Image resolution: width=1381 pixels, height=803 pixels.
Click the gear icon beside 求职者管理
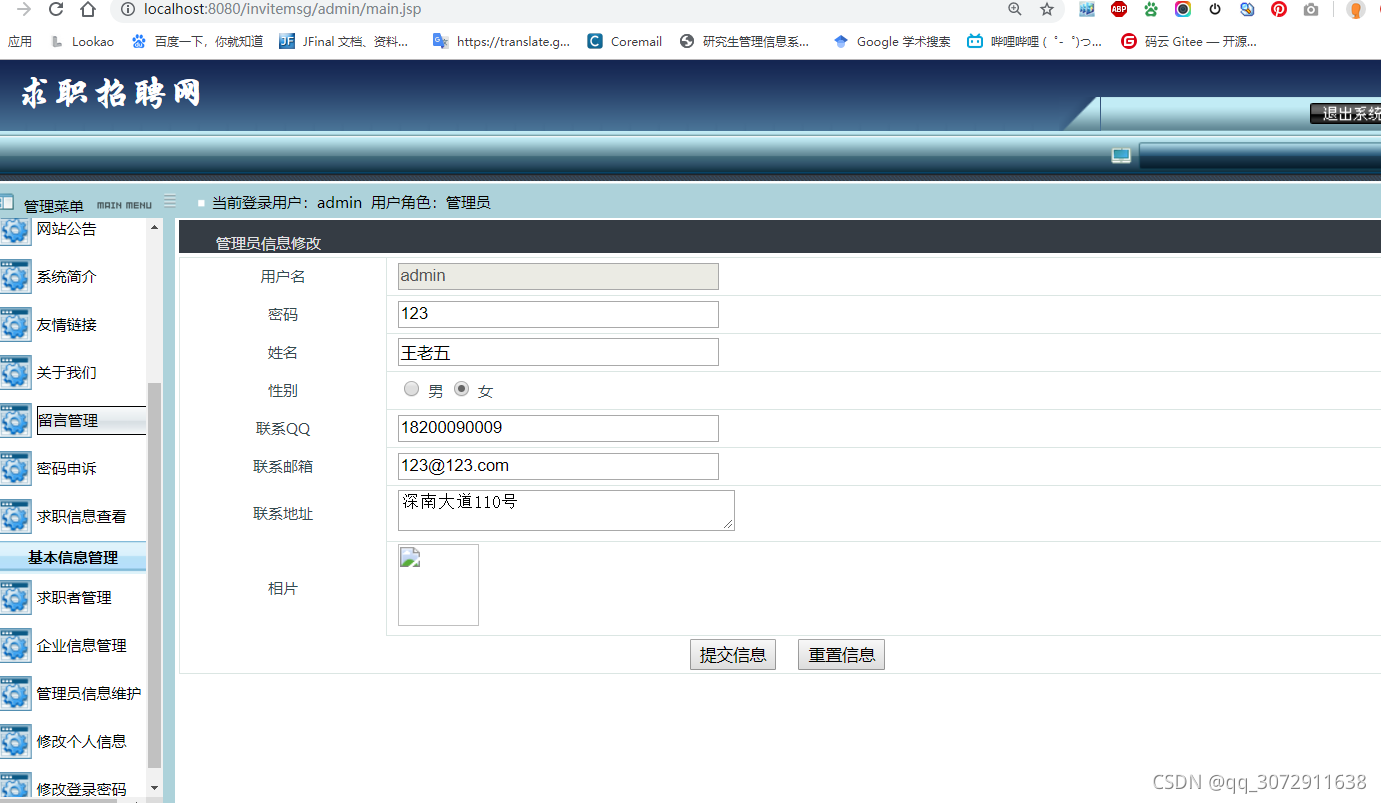coord(15,598)
